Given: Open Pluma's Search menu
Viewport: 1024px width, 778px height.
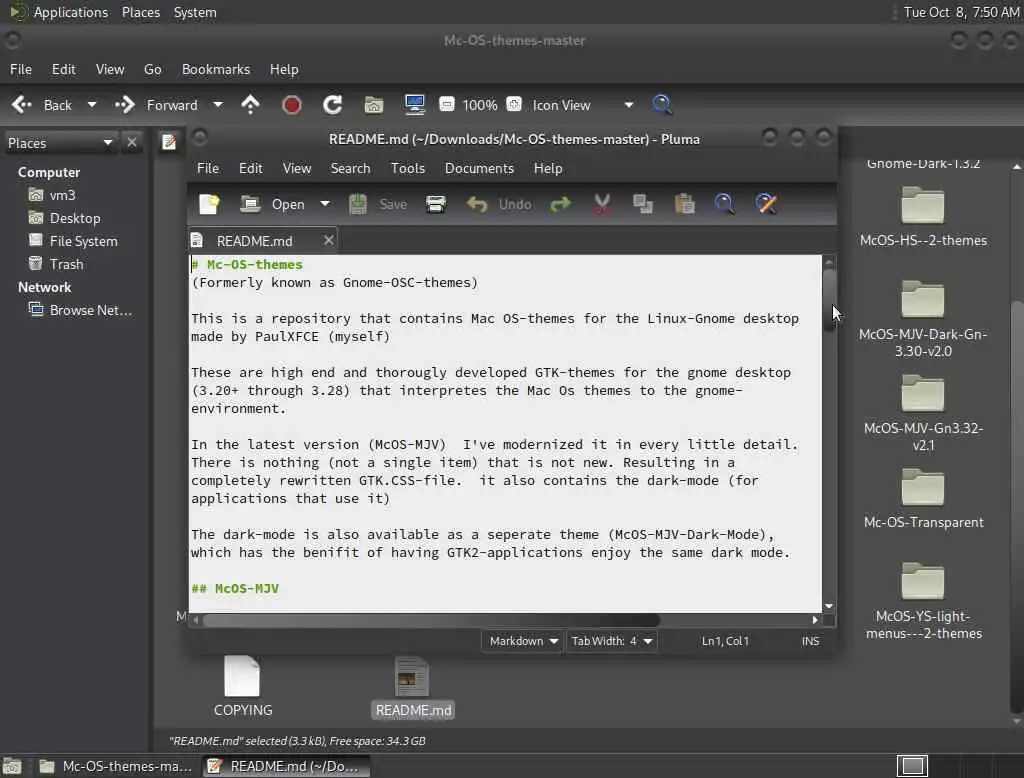Looking at the screenshot, I should coord(350,169).
